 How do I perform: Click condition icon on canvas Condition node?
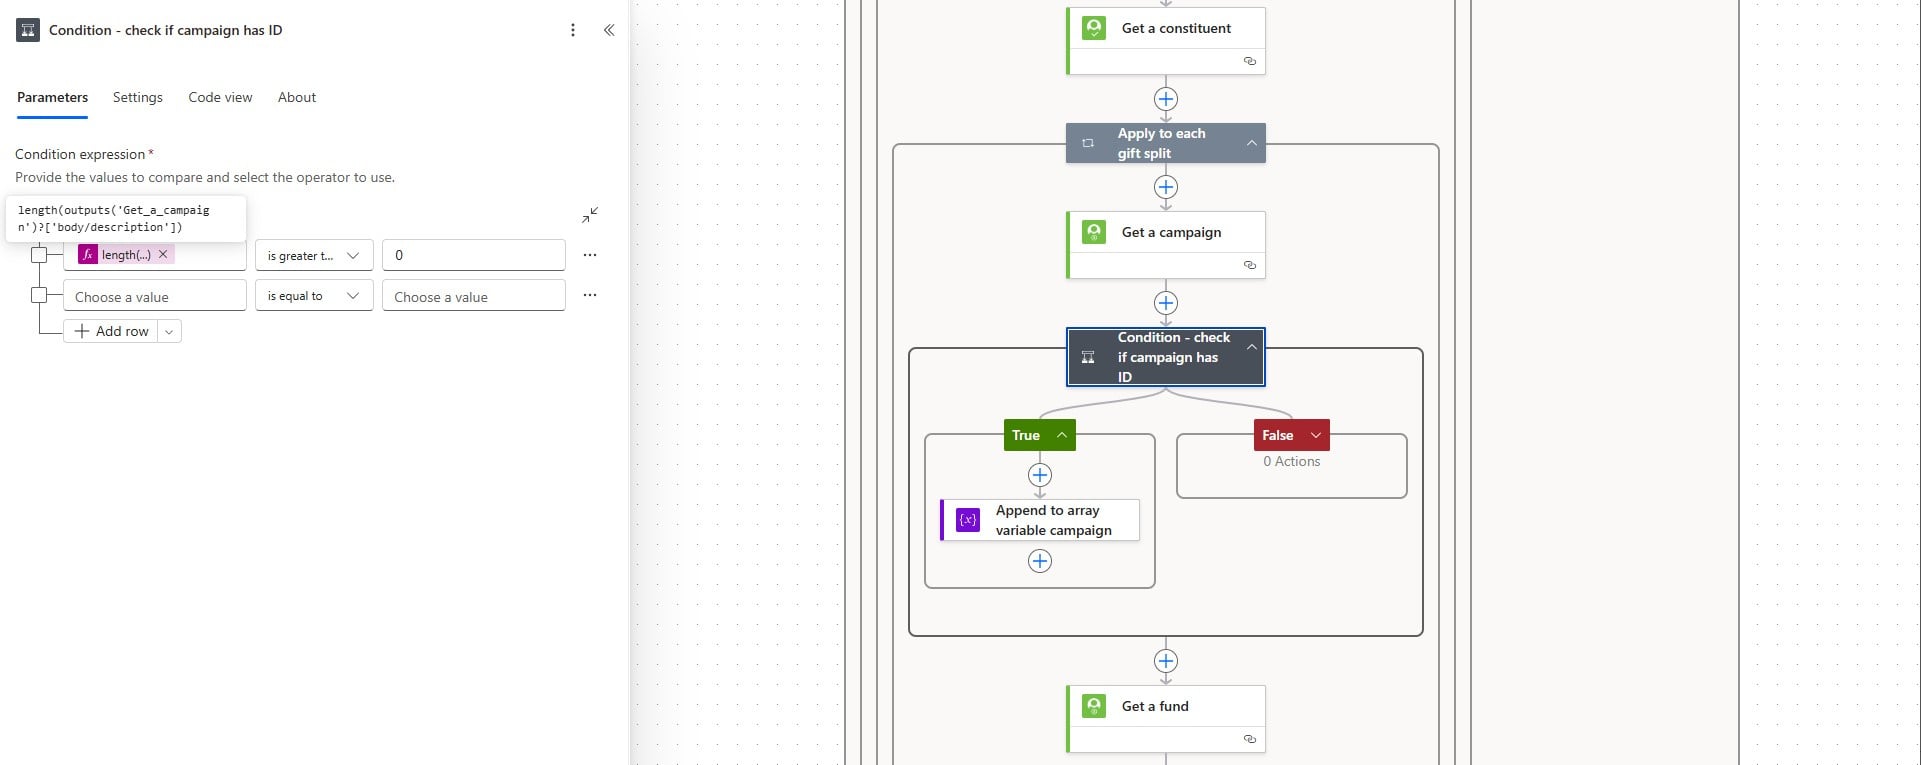click(x=1088, y=357)
